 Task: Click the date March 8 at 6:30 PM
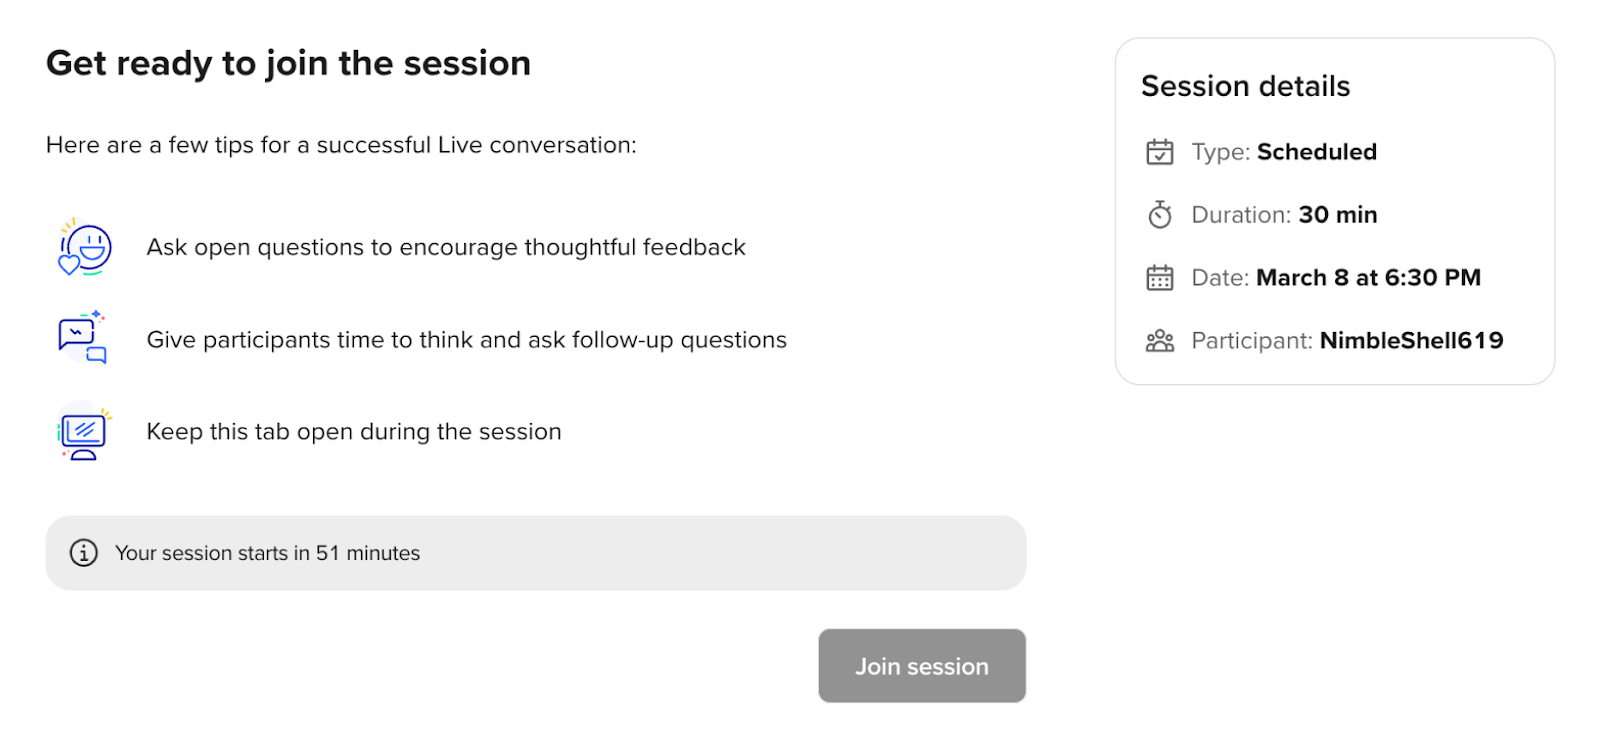tap(1368, 278)
